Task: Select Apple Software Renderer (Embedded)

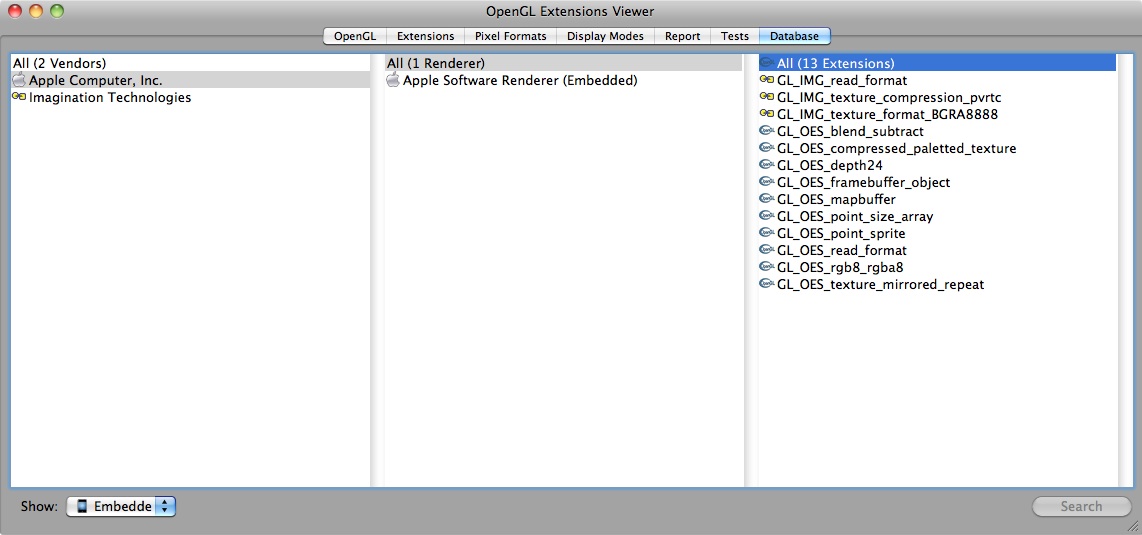Action: point(564,80)
